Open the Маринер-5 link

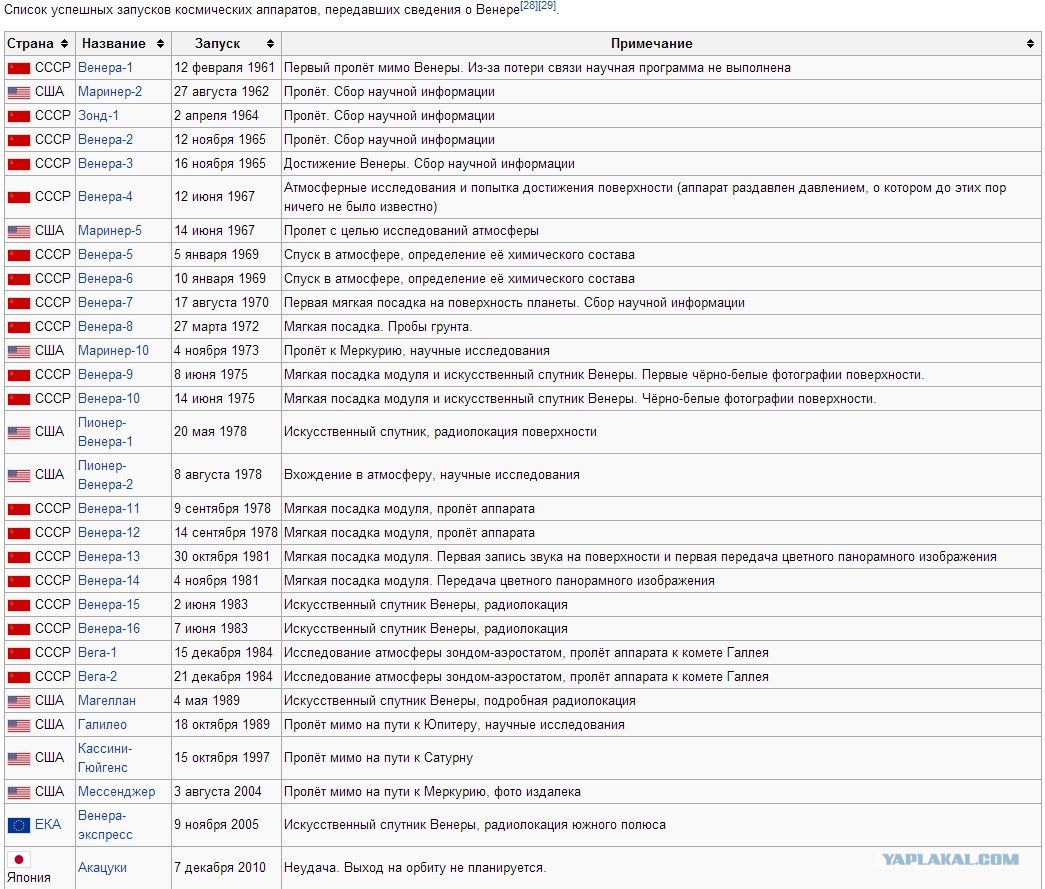pos(110,231)
